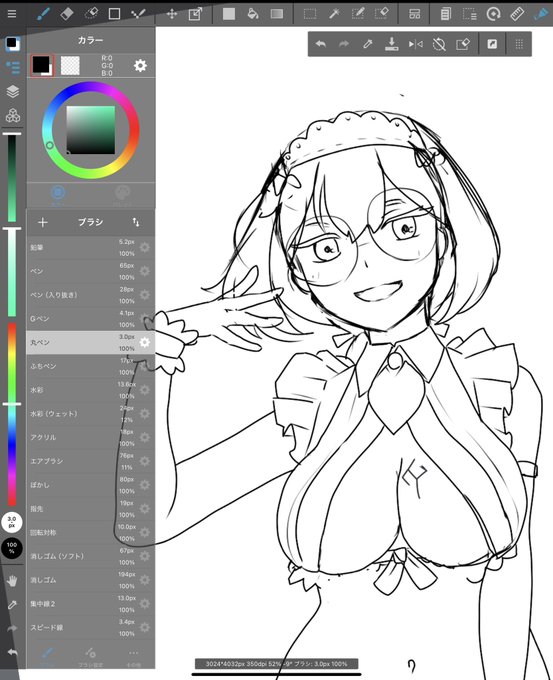This screenshot has height=680, width=553.
Task: Open the color panel icon in left sidebar
Action: point(12,44)
